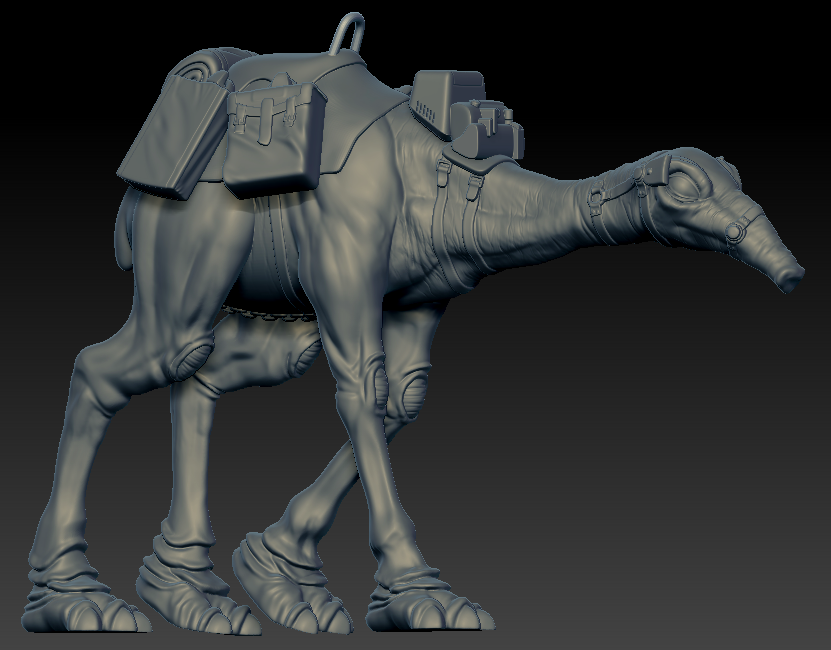The height and width of the screenshot is (650, 831).
Task: Select the buckled saddlebag with two straps
Action: [273, 141]
